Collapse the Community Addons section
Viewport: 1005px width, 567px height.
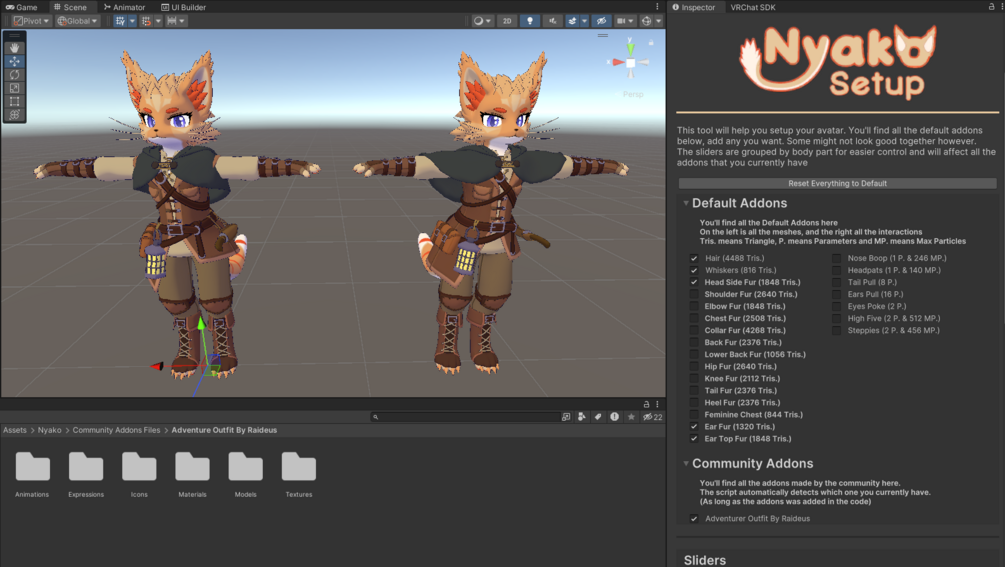pos(686,463)
